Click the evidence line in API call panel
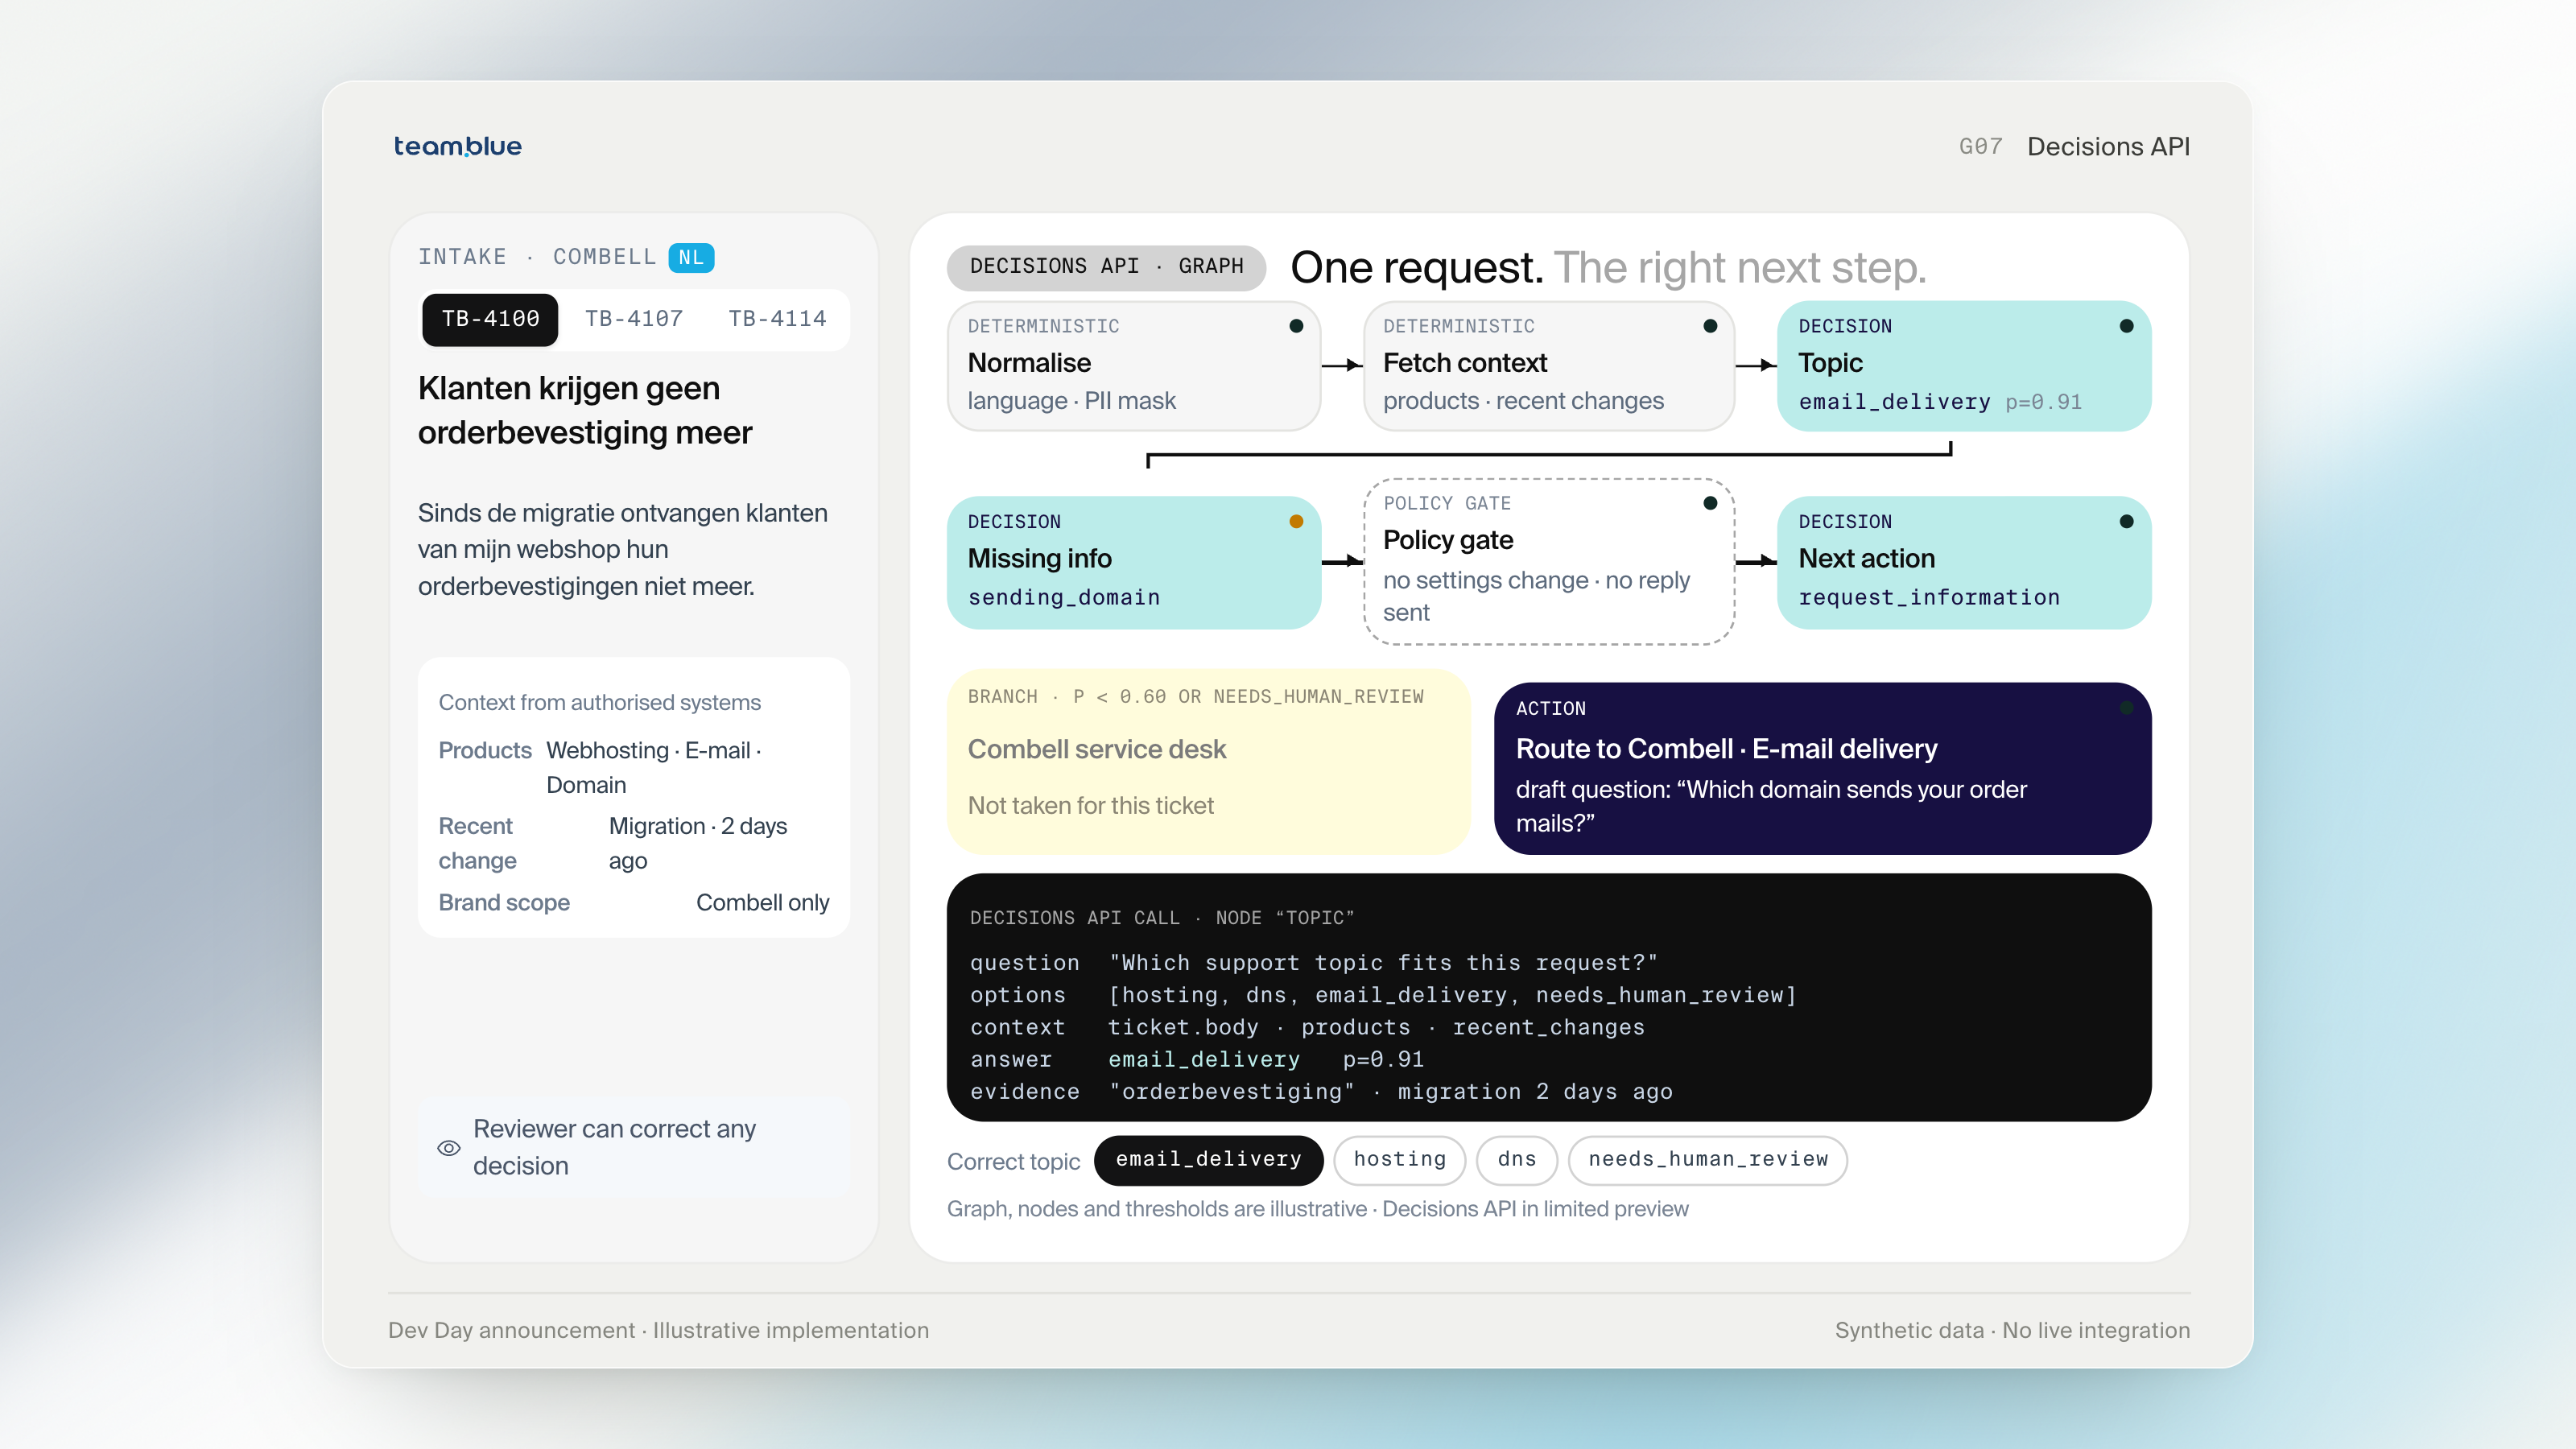The image size is (2576, 1449). [x=1321, y=1091]
